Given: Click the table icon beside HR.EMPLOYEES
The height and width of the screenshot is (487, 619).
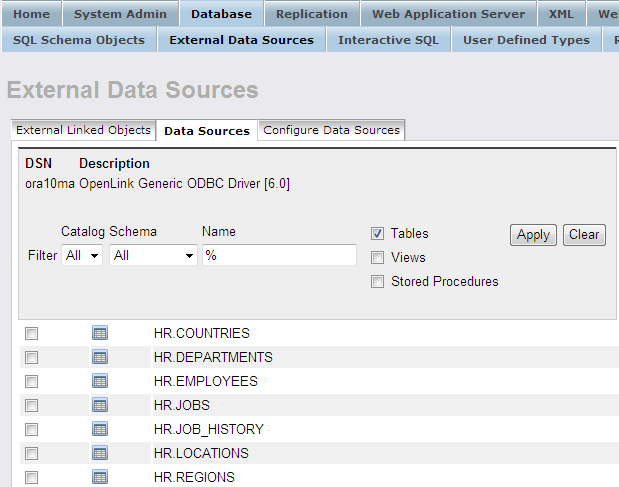Looking at the screenshot, I should tap(100, 381).
